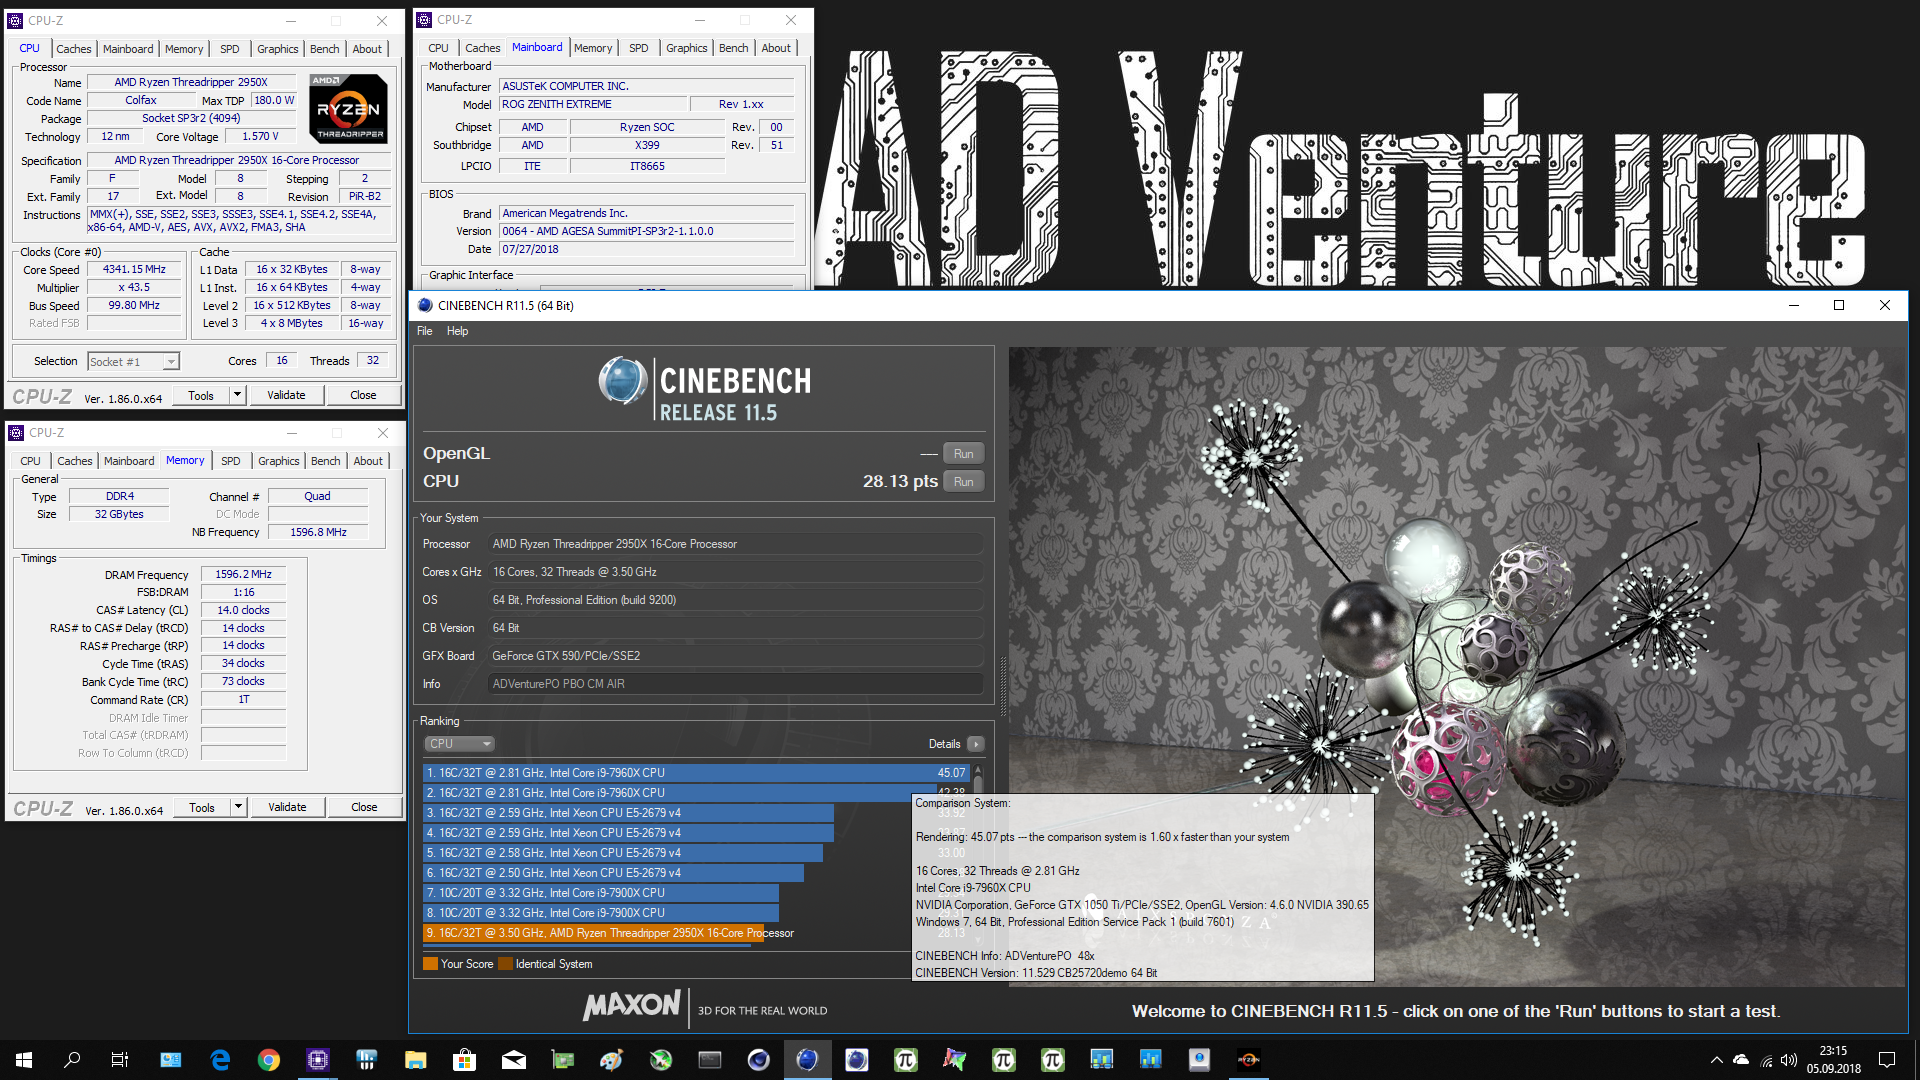Image resolution: width=1920 pixels, height=1080 pixels.
Task: Click the BIOS version field 0064 AGESA SummitPI
Action: 646,232
